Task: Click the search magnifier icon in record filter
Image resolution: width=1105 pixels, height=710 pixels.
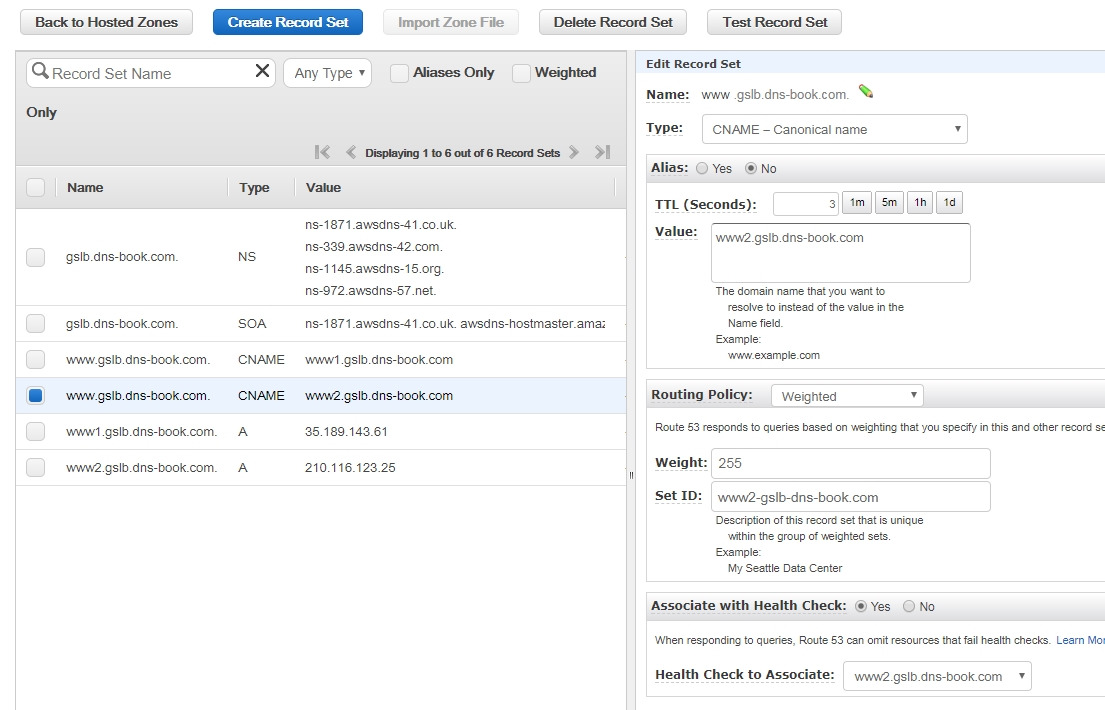Action: [x=40, y=71]
